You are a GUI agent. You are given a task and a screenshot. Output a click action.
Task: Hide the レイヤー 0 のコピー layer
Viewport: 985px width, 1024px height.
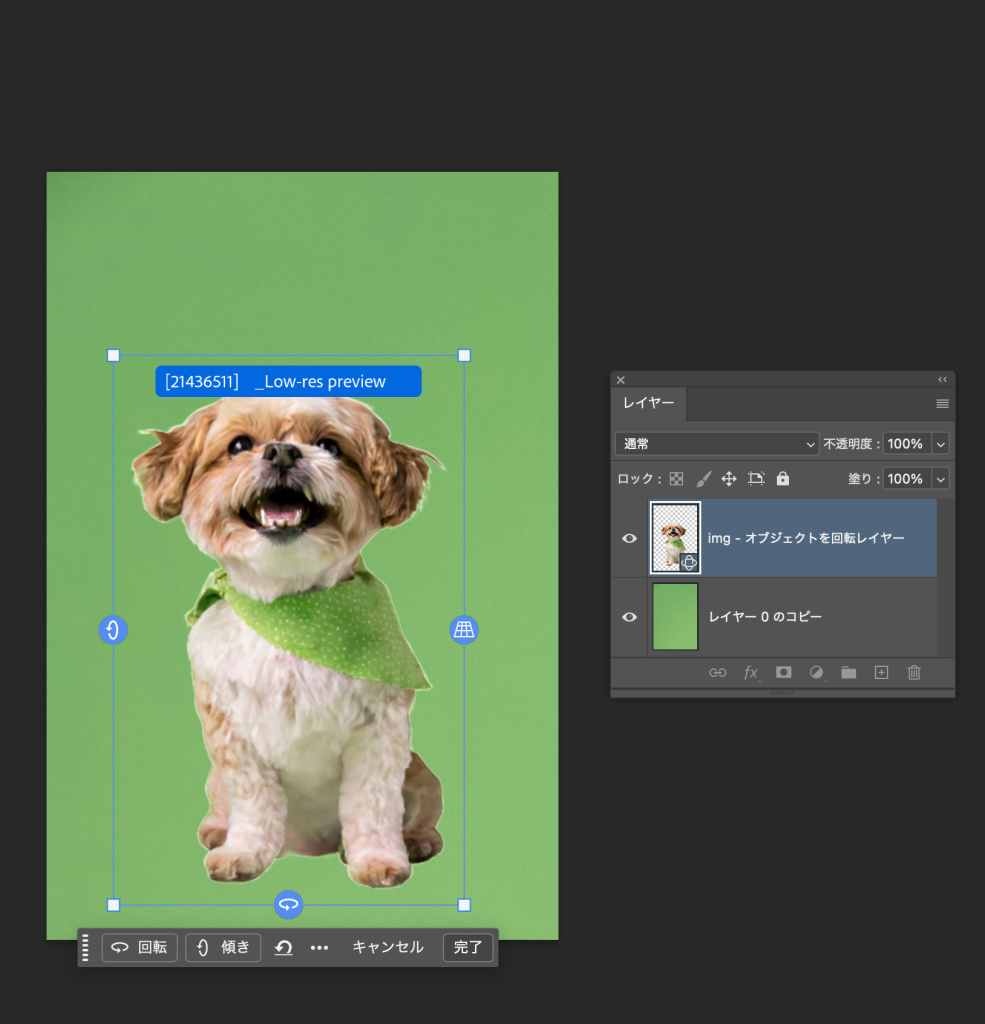[629, 617]
